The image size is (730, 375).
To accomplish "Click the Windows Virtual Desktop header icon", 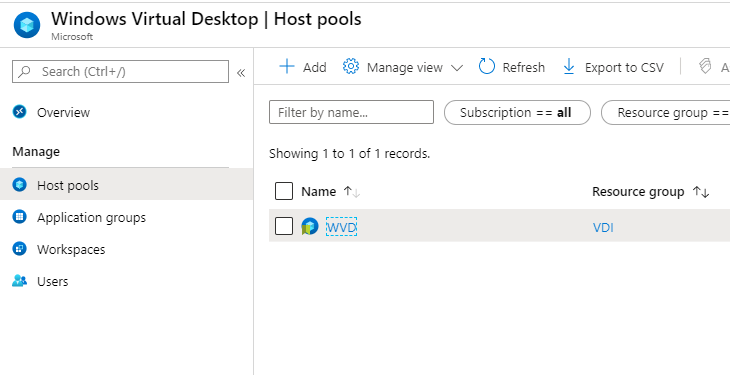I will (x=27, y=25).
